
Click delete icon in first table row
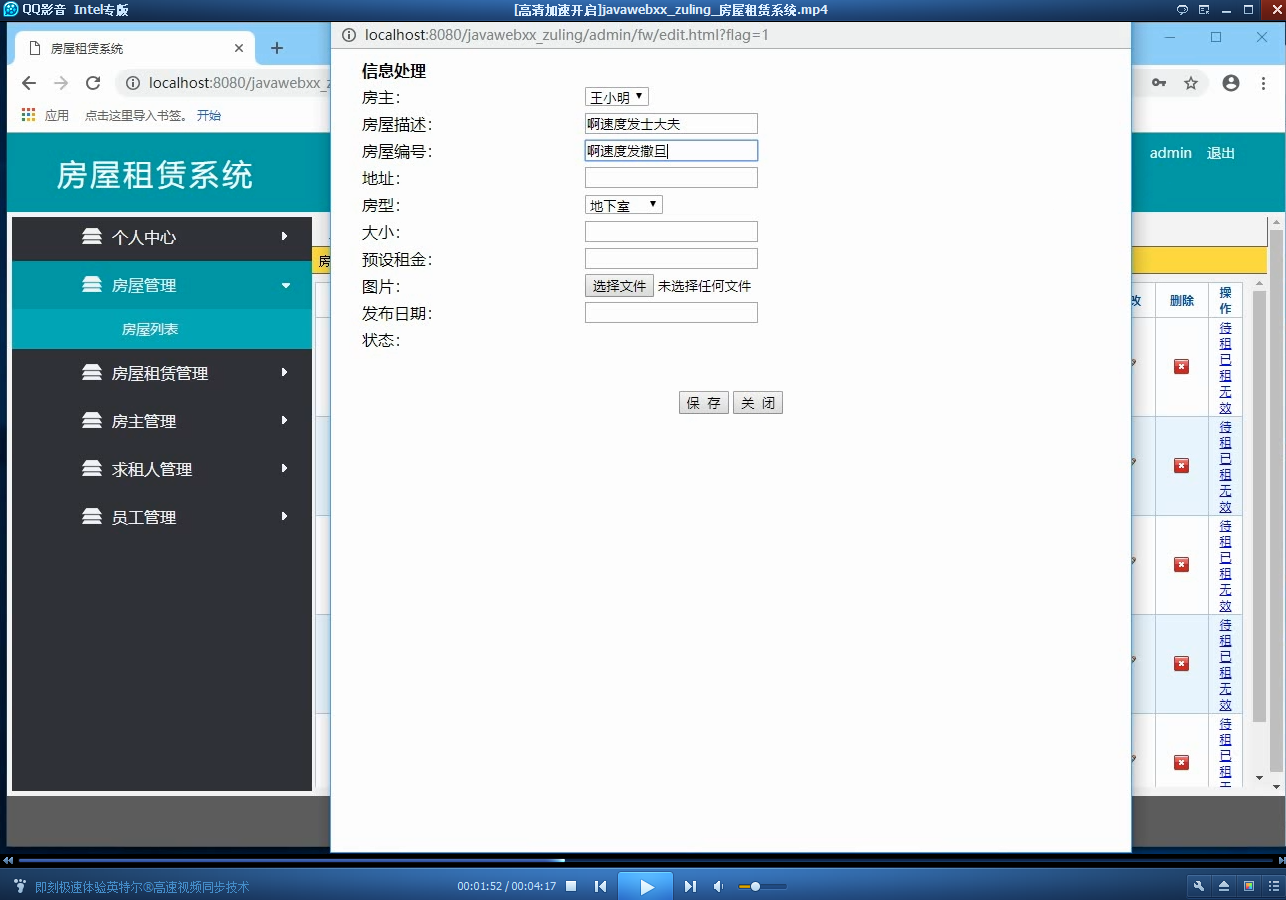(x=1181, y=367)
